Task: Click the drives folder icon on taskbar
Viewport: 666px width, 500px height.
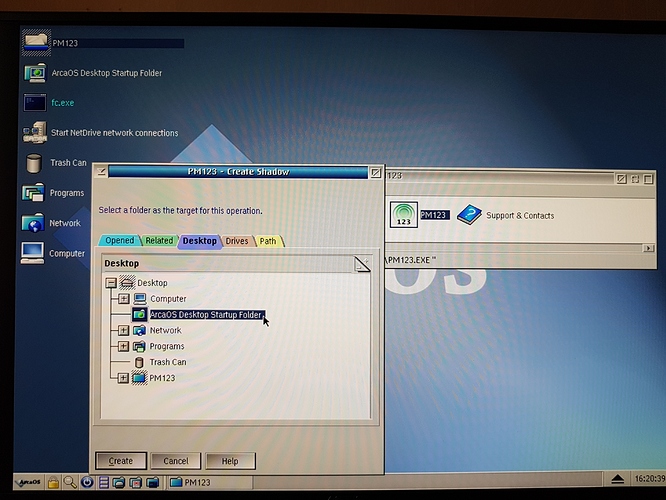Action: click(119, 483)
